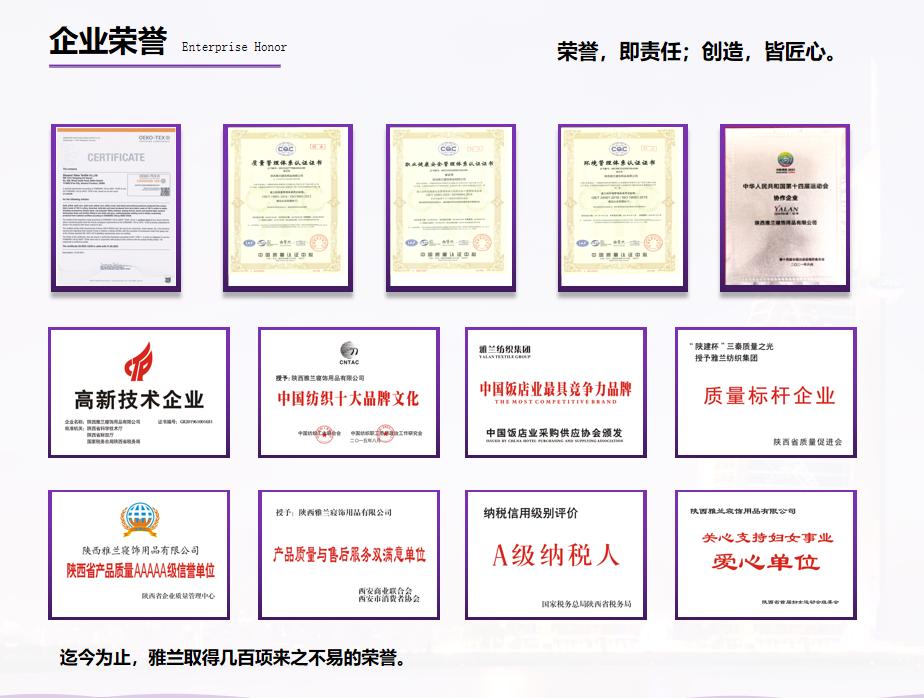Select the 中国饭店业最具竞争力品牌 plaque card
The height and width of the screenshot is (698, 924).
556,393
